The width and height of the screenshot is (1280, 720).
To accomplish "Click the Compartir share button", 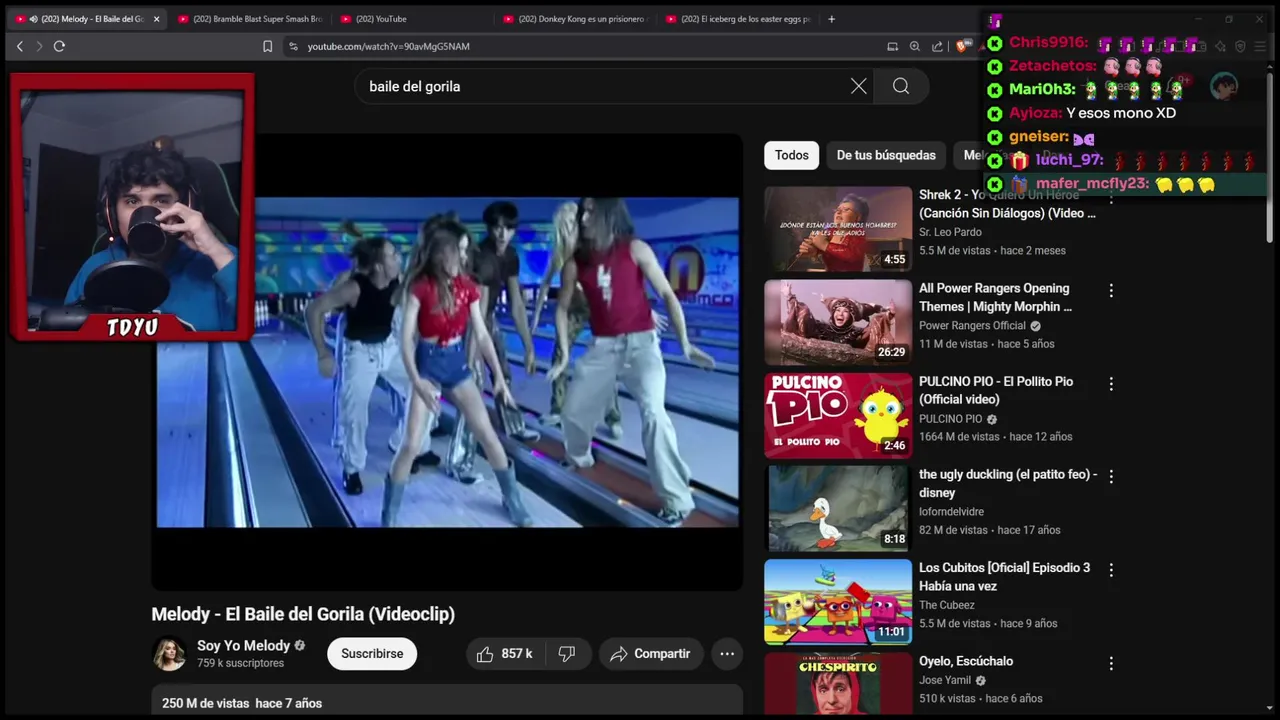I will point(650,654).
